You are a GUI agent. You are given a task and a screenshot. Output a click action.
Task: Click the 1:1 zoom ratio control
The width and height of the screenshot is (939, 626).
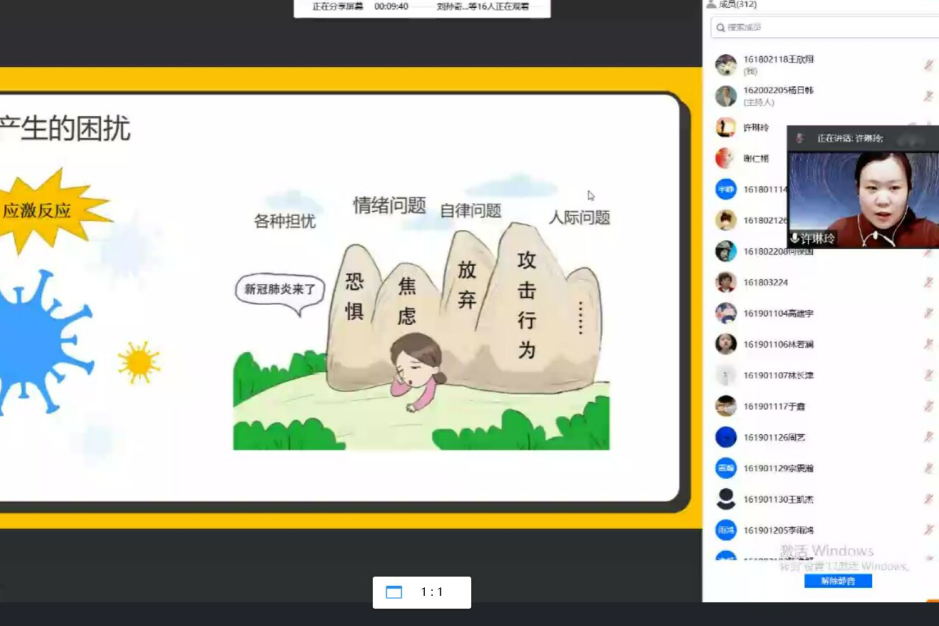(x=432, y=592)
